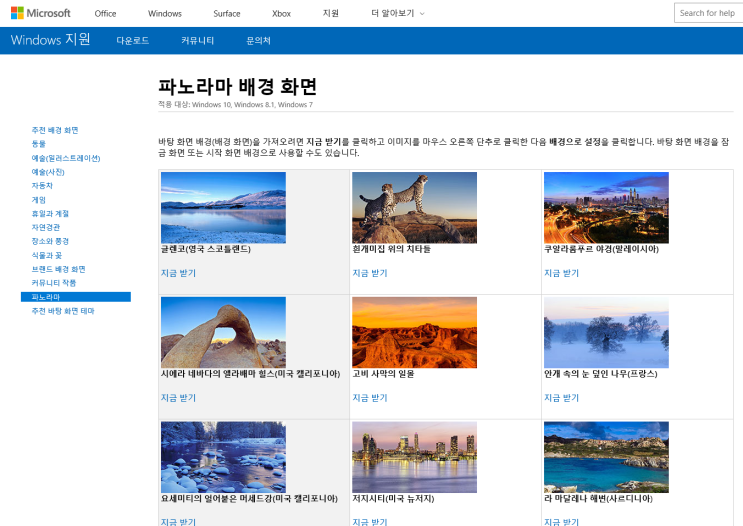Screen dimensions: 743x526
Task: Open the Office link in top navigation
Action: pos(105,13)
